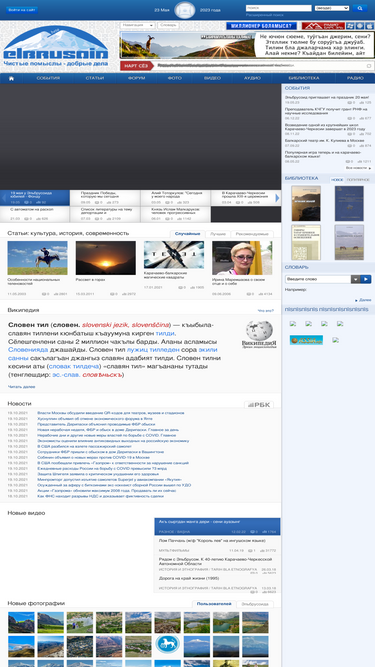Image resolution: width=375 pixels, height=667 pixels.
Task: Open the Лом Паччахь video entry
Action: tap(217, 544)
